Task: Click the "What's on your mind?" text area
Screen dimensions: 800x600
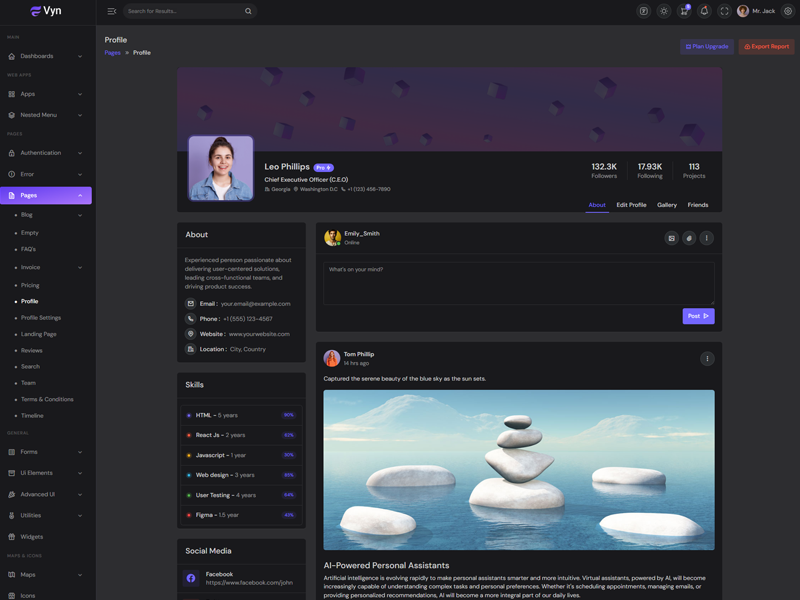Action: pos(518,283)
